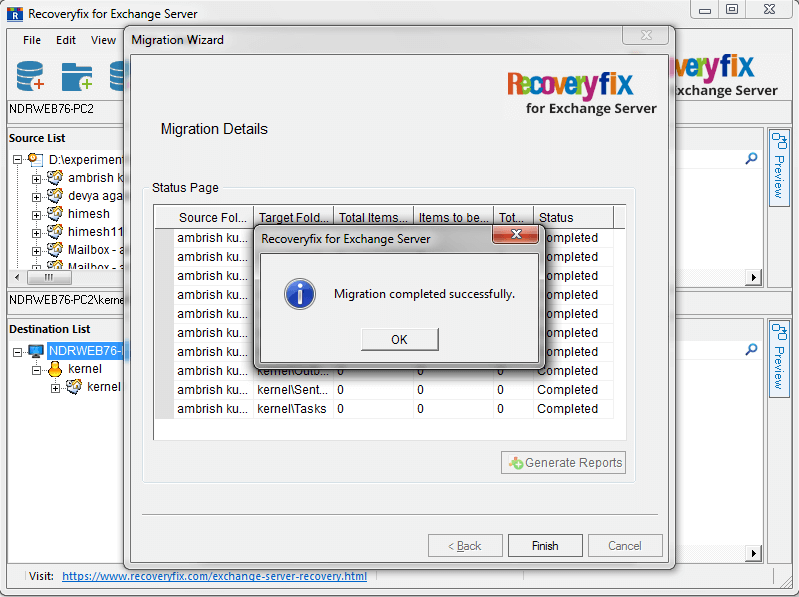Viewport: 799px width, 597px height.
Task: Select the highlighted NDRWEB76 destination item
Action: [x=85, y=351]
